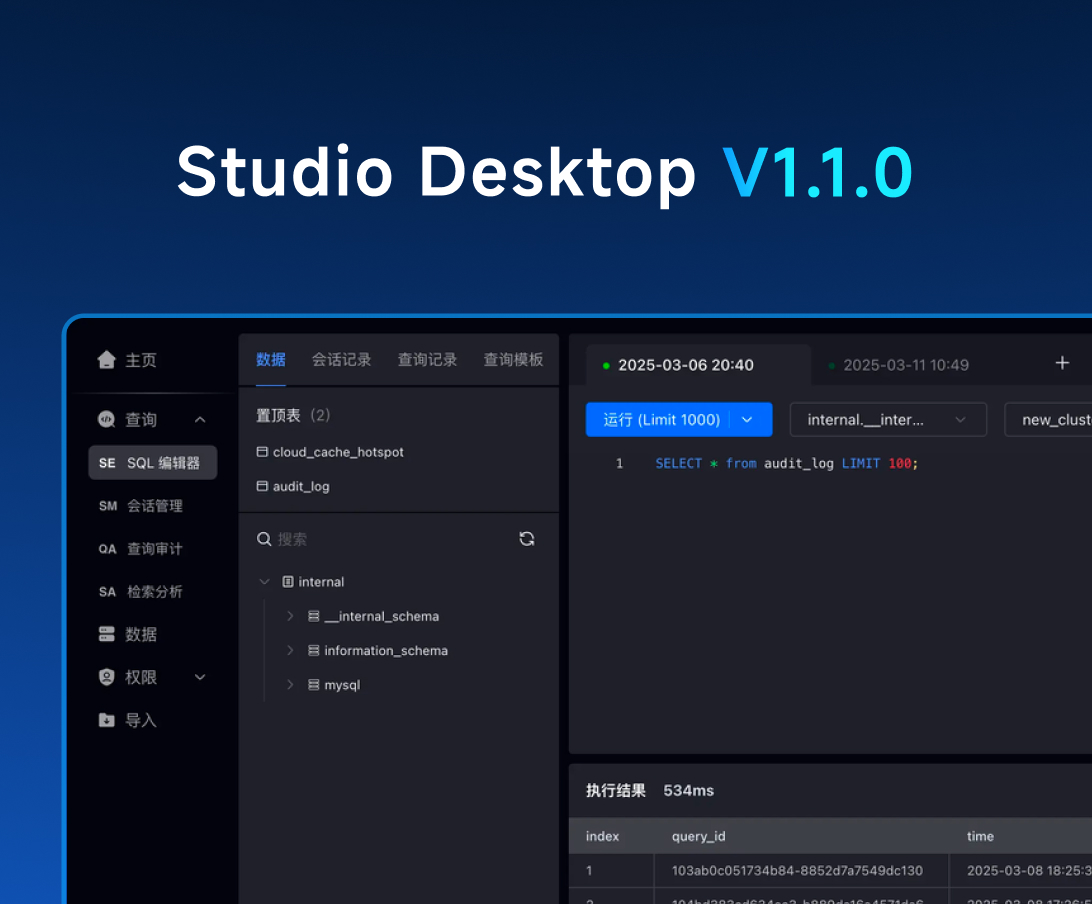Switch to the 数据 tab
Viewport: 1092px width, 904px height.
270,359
